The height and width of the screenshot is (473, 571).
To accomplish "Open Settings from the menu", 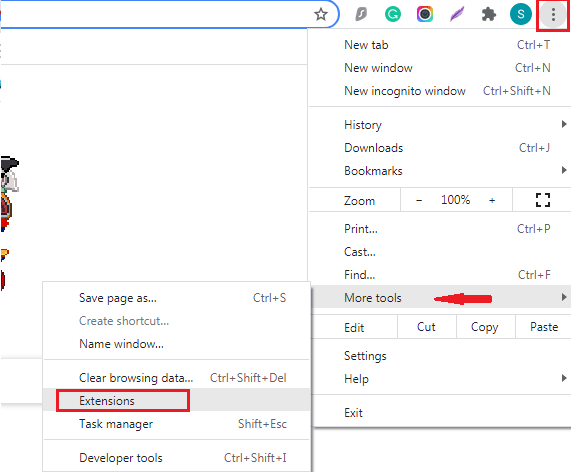I will tap(440, 356).
